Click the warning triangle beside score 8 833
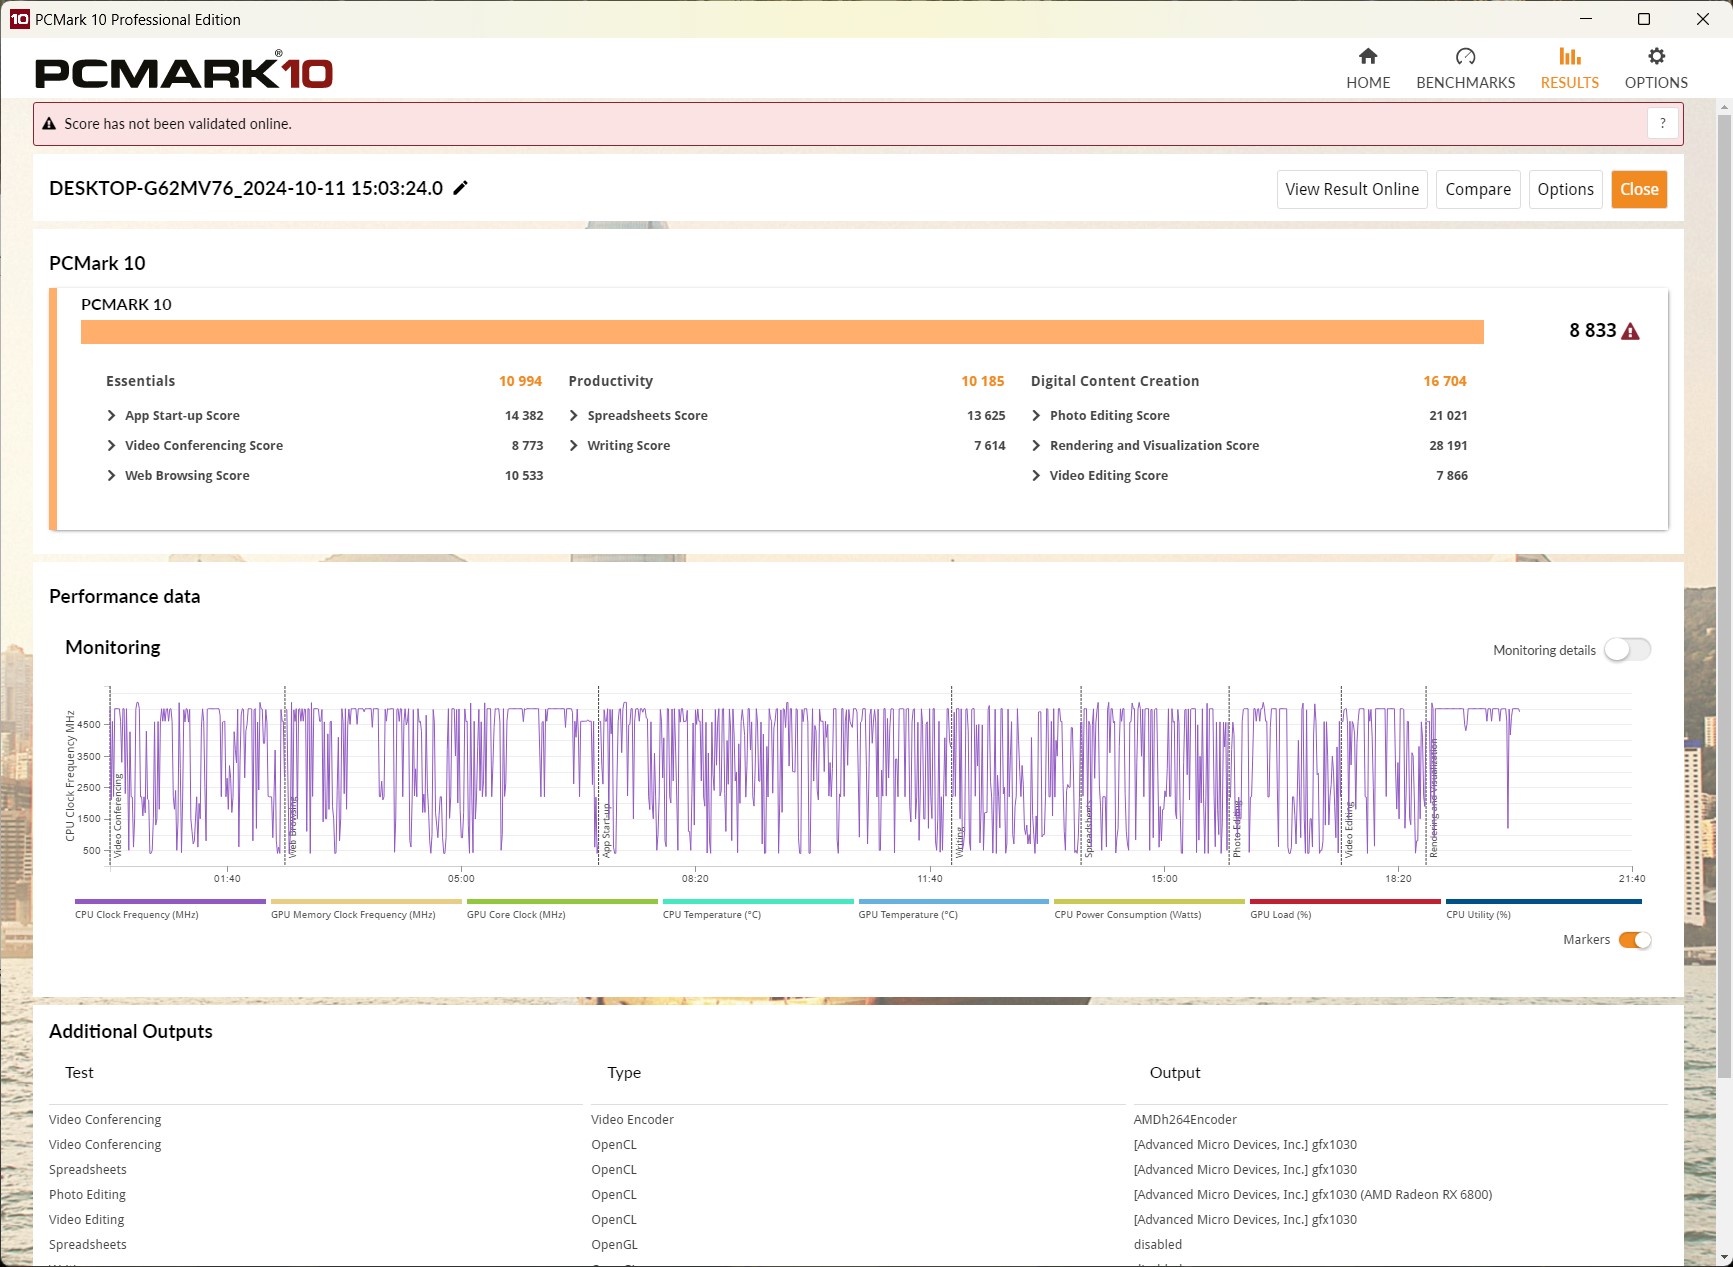Screen dimensions: 1733x1267 click(x=1630, y=331)
